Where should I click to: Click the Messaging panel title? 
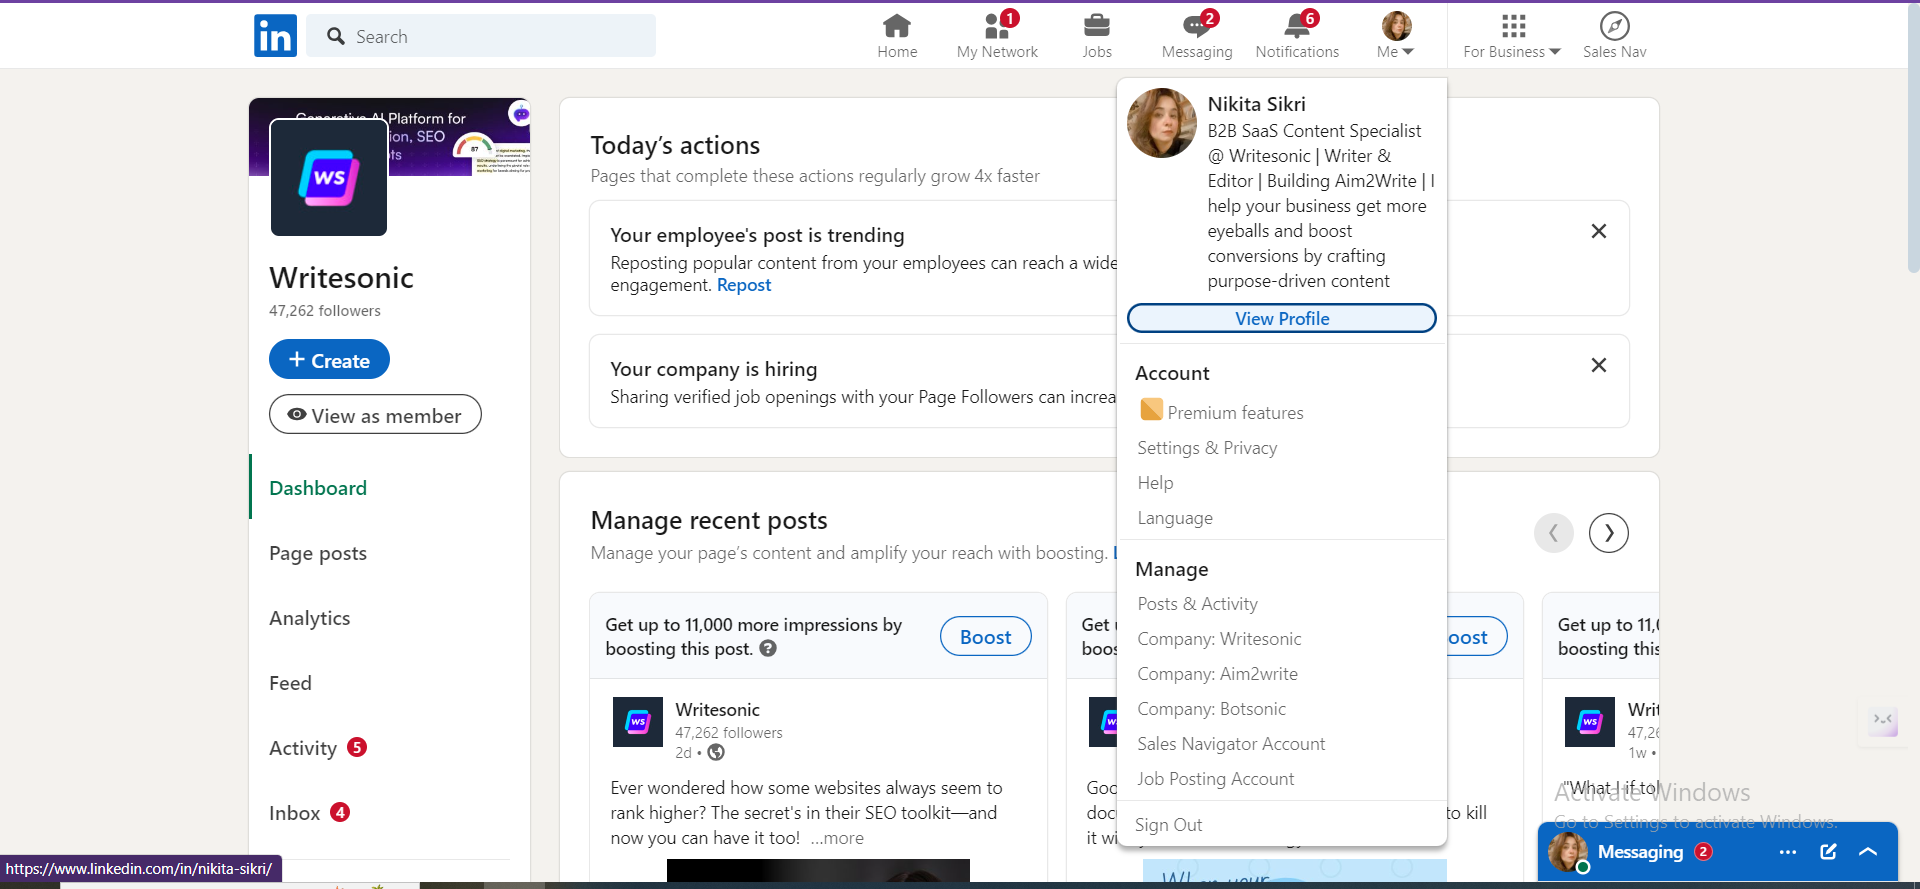click(1640, 852)
